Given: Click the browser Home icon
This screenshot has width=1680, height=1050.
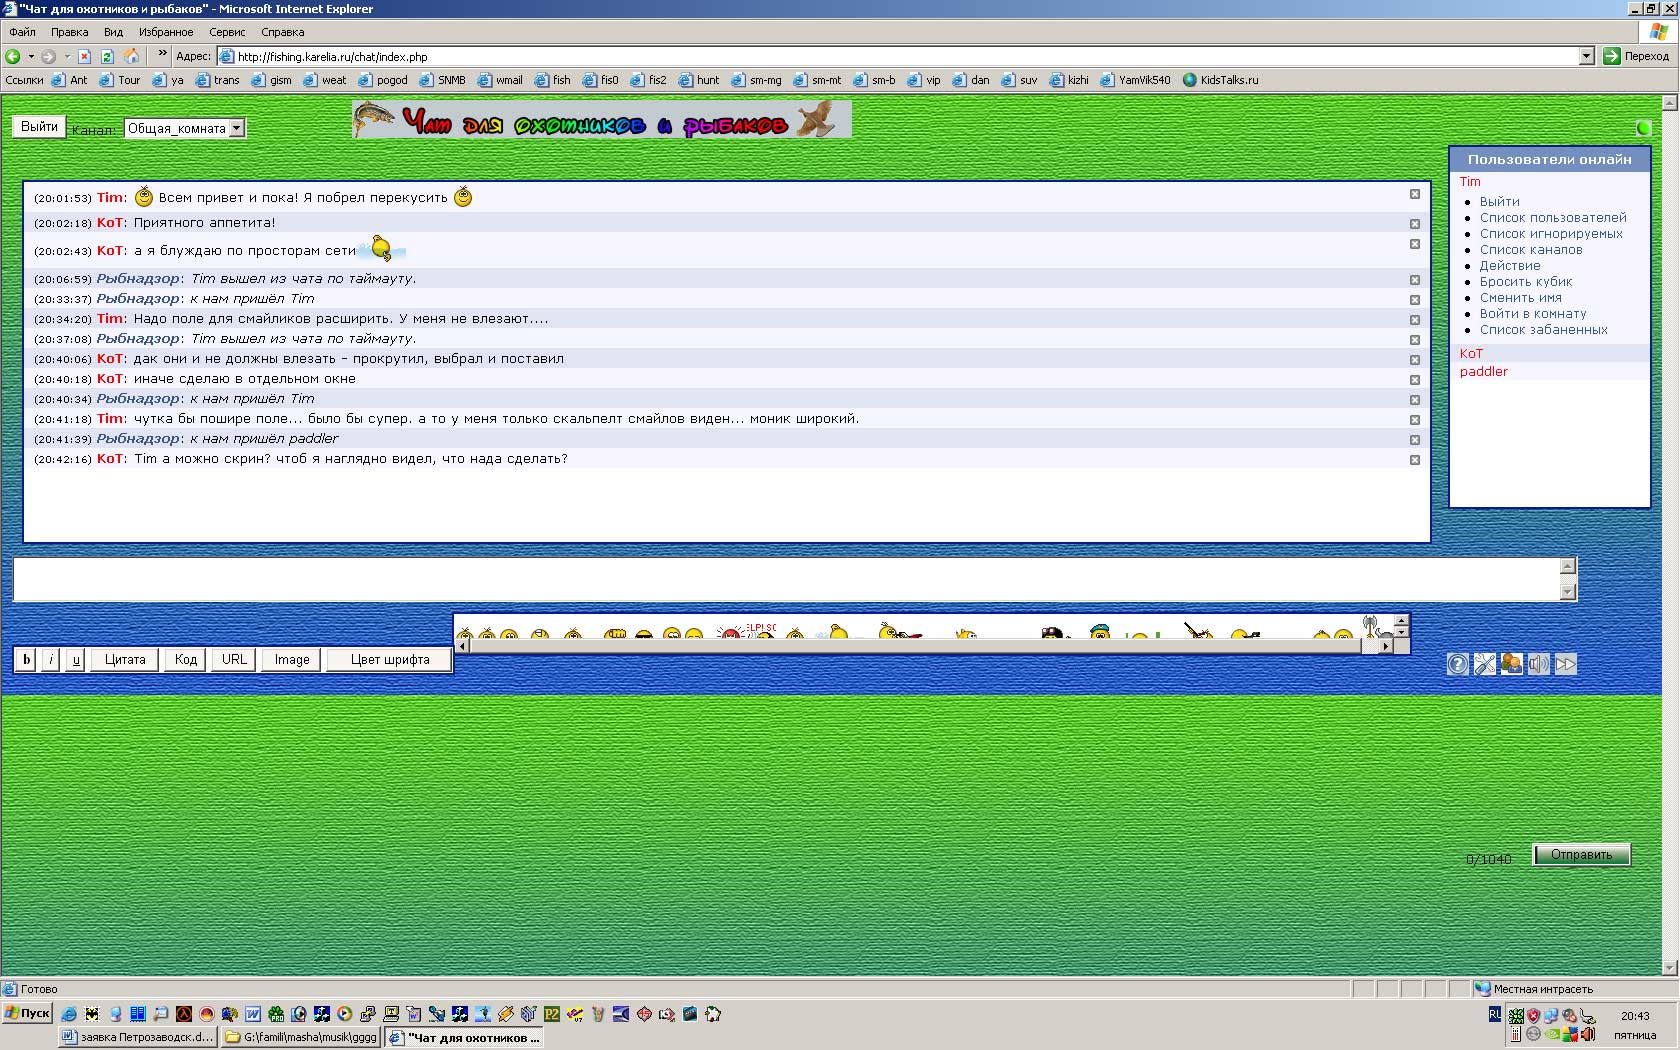Looking at the screenshot, I should tap(131, 57).
